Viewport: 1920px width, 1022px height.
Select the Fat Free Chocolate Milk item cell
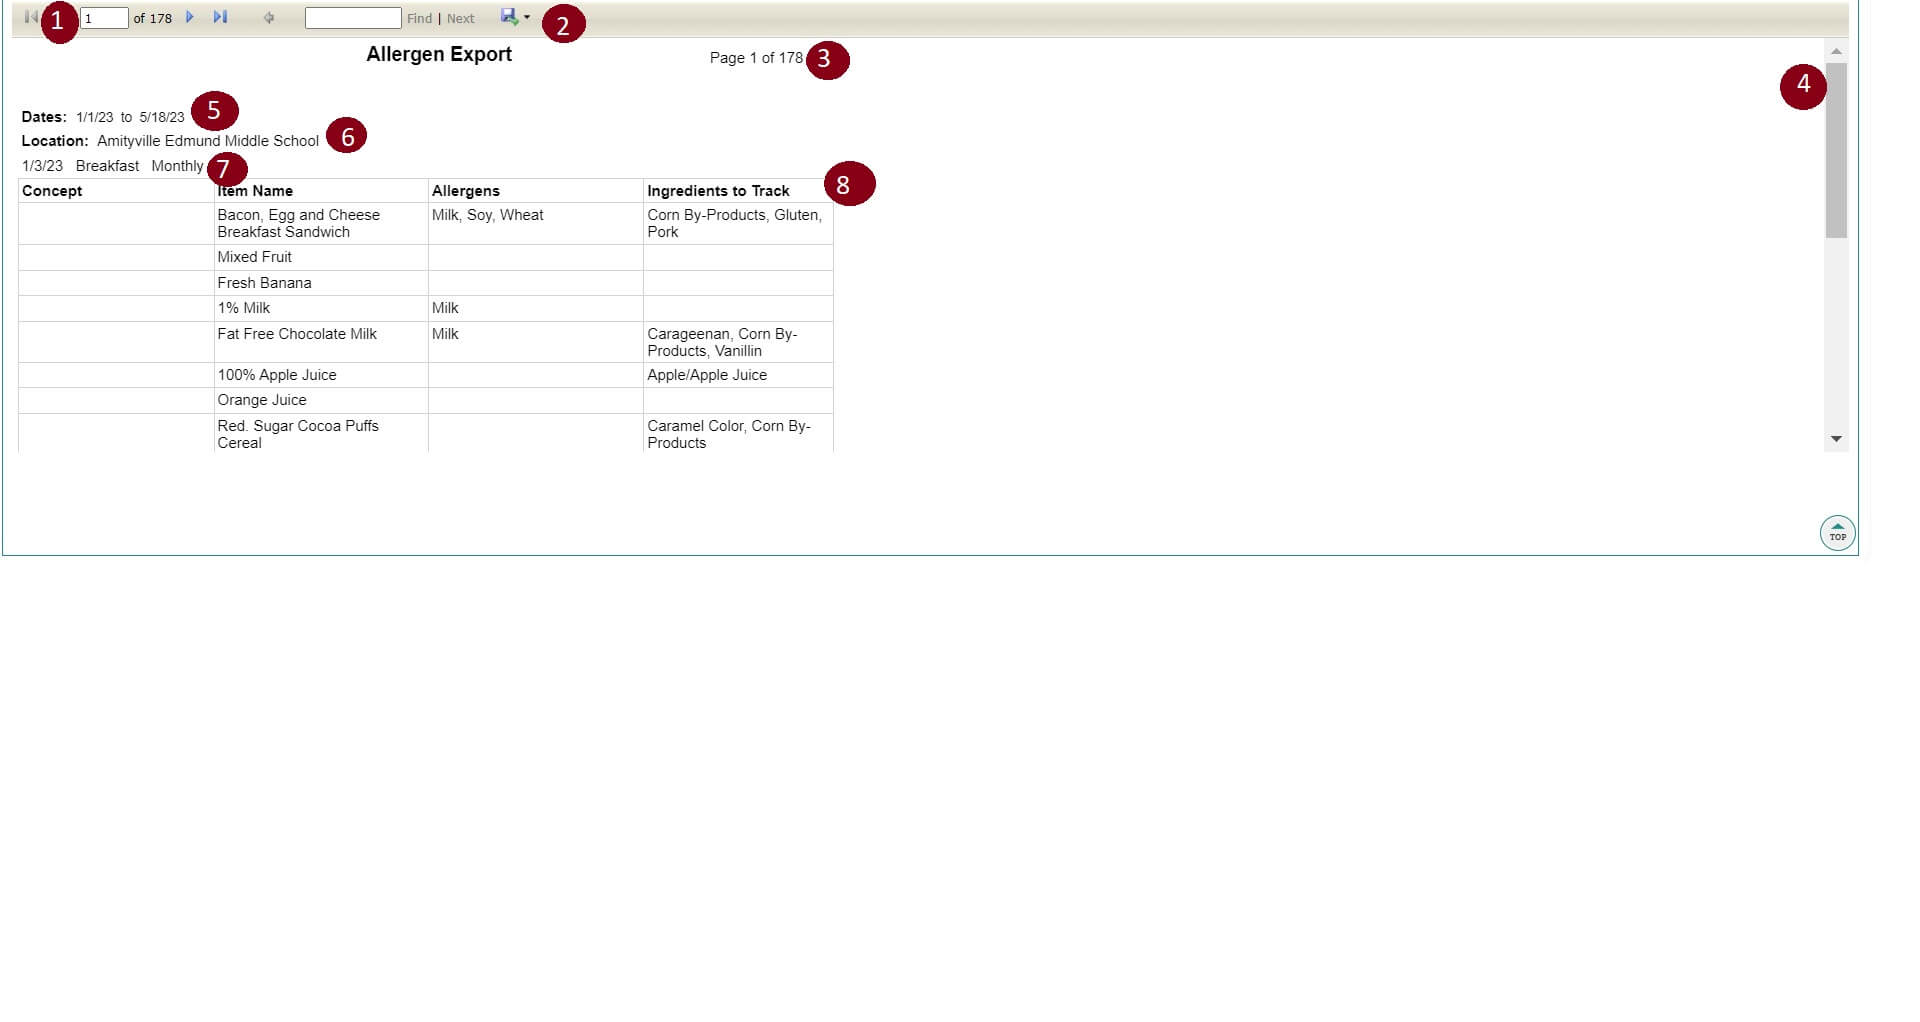[297, 334]
